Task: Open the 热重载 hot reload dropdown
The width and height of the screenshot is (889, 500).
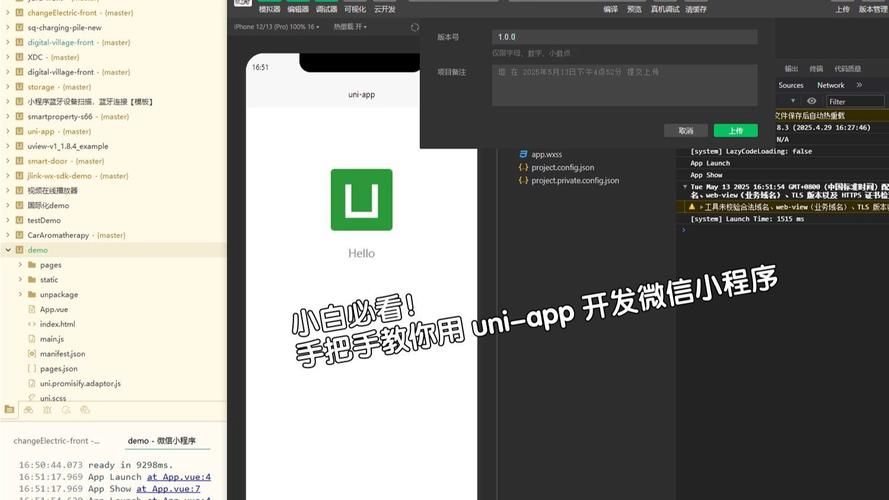Action: click(350, 27)
